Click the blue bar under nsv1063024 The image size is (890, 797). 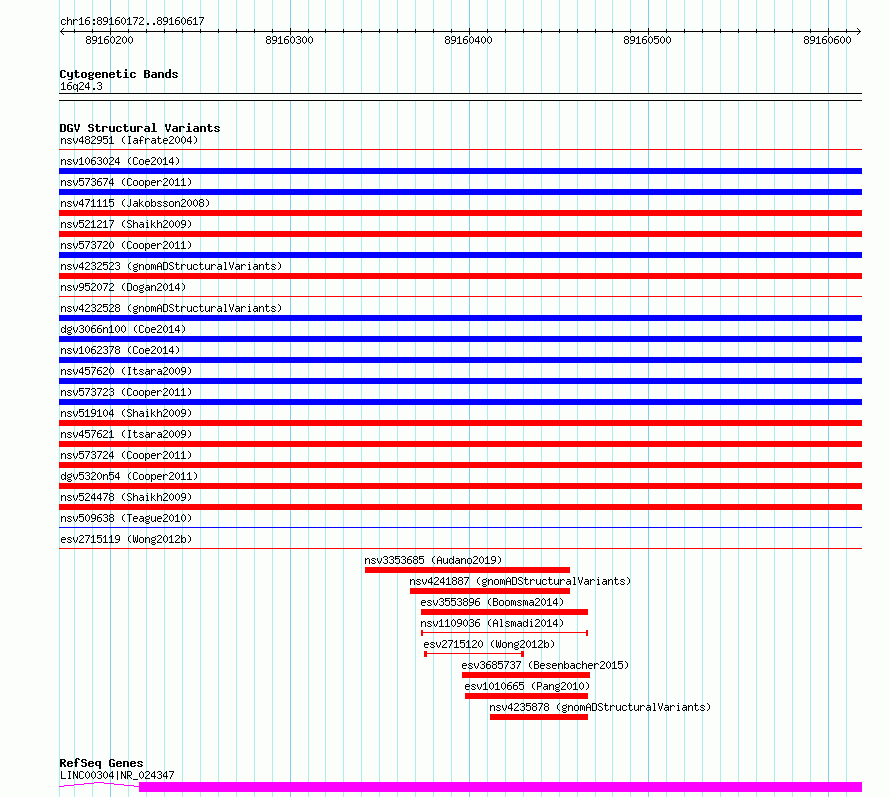[x=460, y=171]
